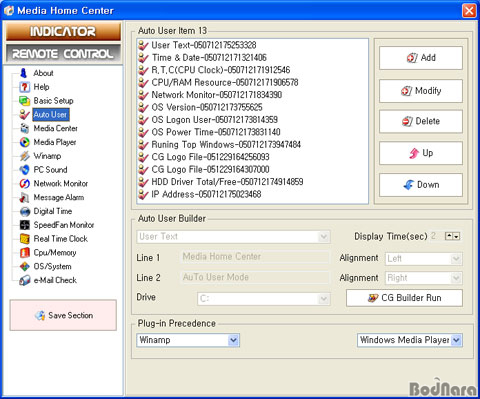Click the Auto User checkmark icon in sidebar

[24, 115]
